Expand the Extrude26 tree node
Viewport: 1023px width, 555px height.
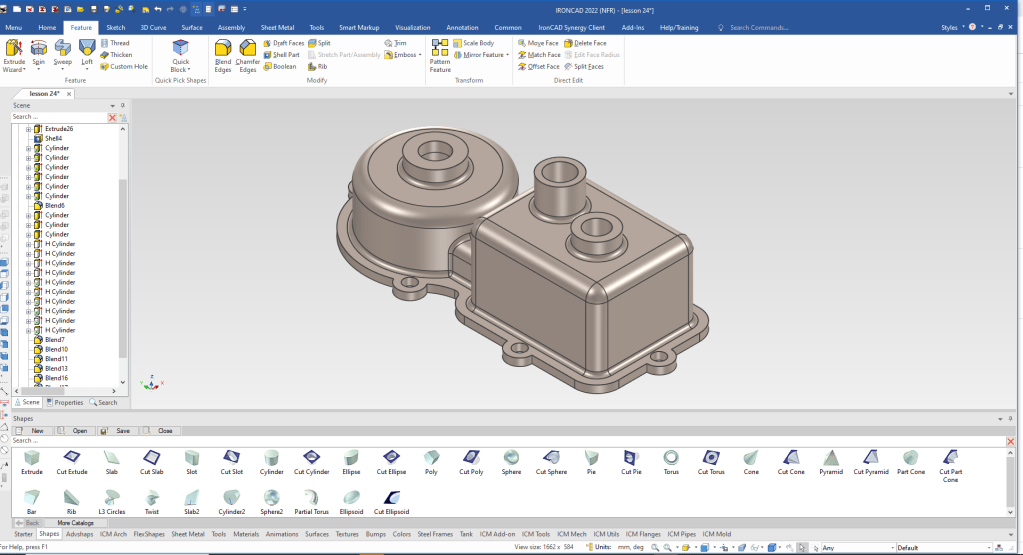coord(28,129)
